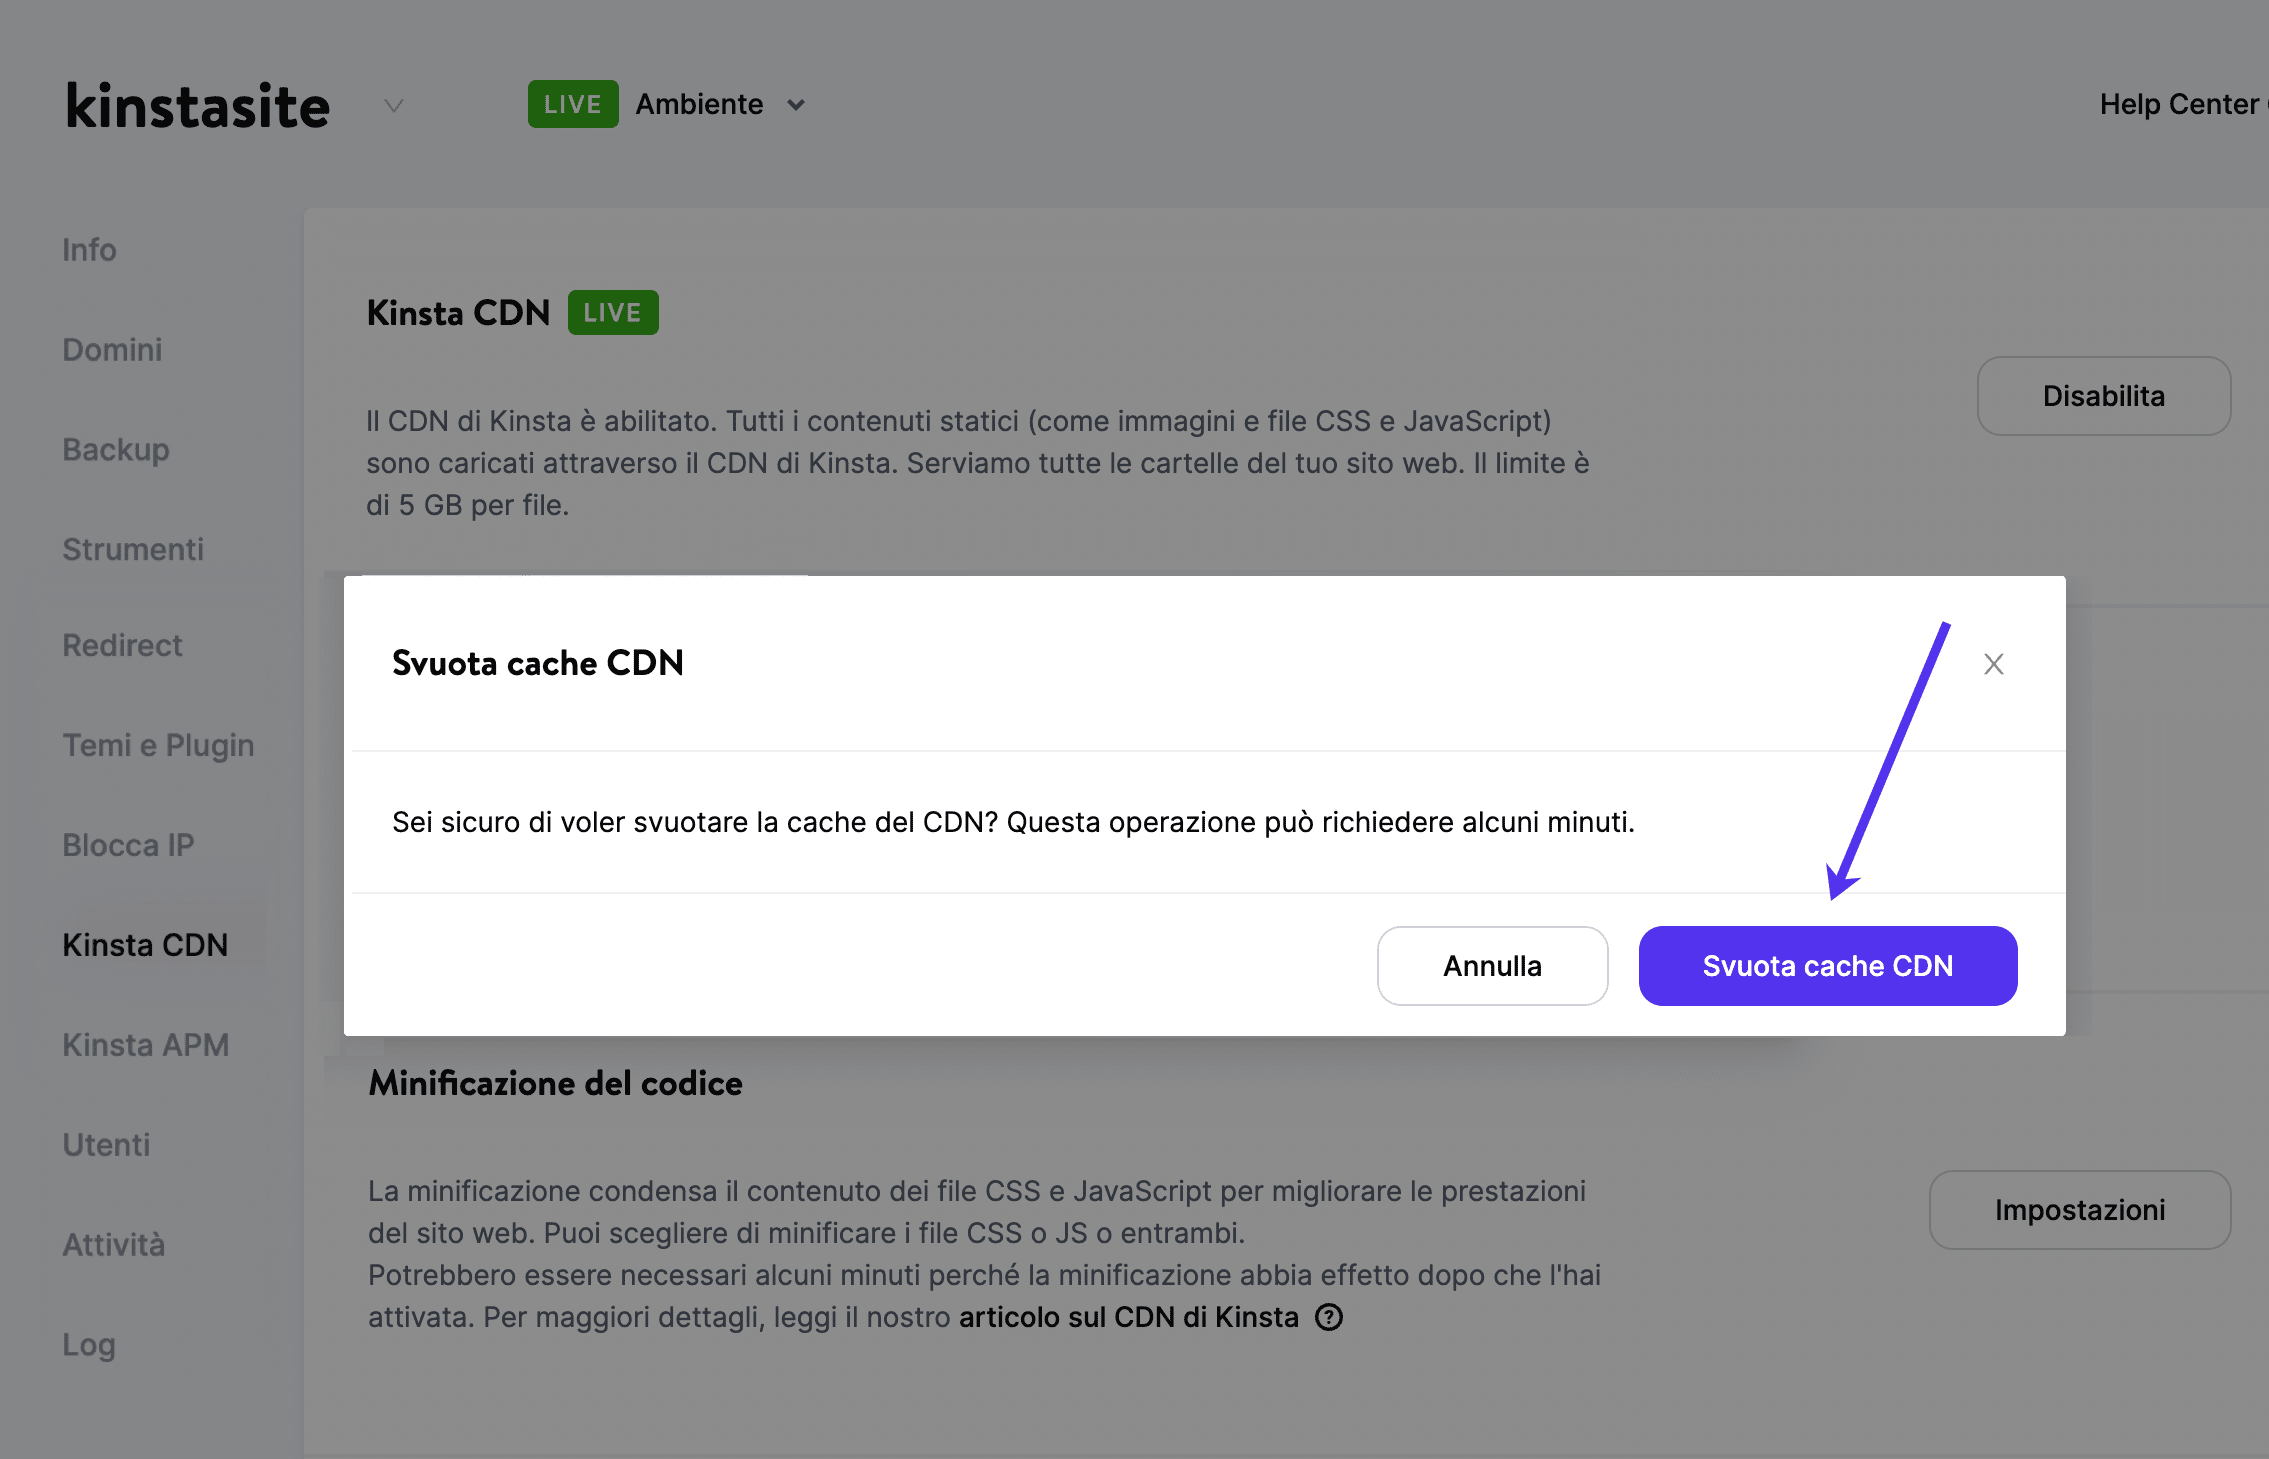Image resolution: width=2269 pixels, height=1459 pixels.
Task: Open the Redirect settings
Action: (x=122, y=645)
